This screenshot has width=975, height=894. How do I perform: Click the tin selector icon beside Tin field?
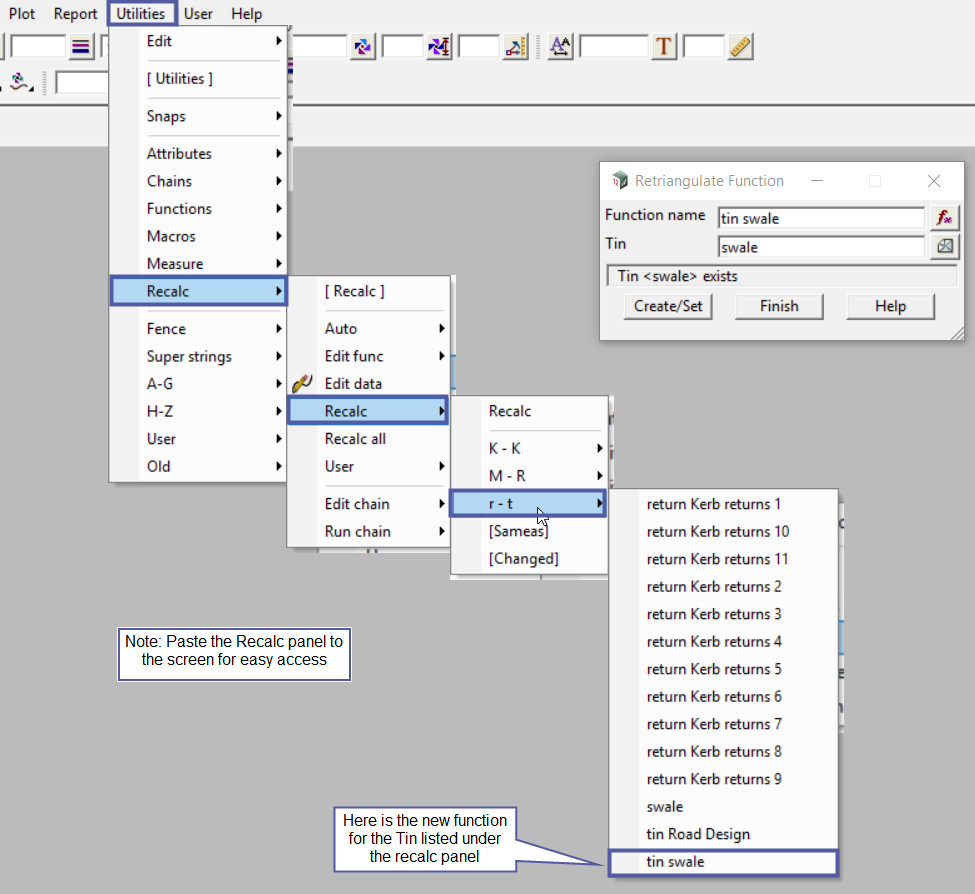[x=943, y=246]
